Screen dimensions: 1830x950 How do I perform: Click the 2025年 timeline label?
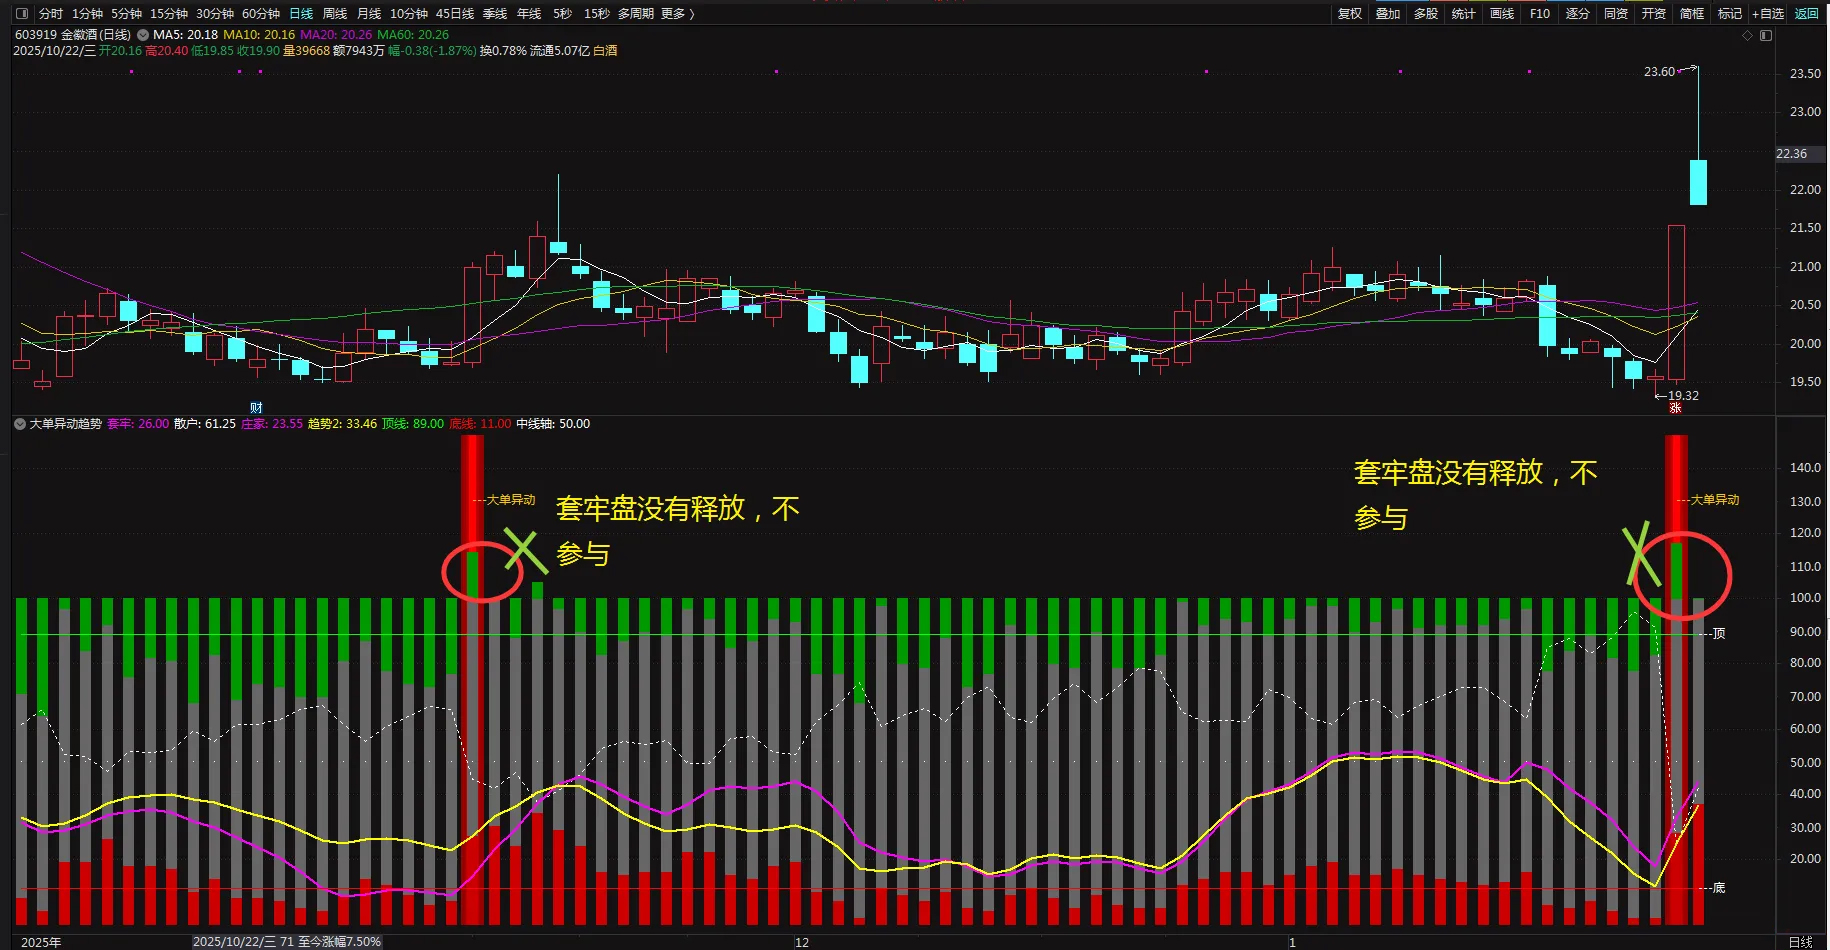(x=41, y=942)
